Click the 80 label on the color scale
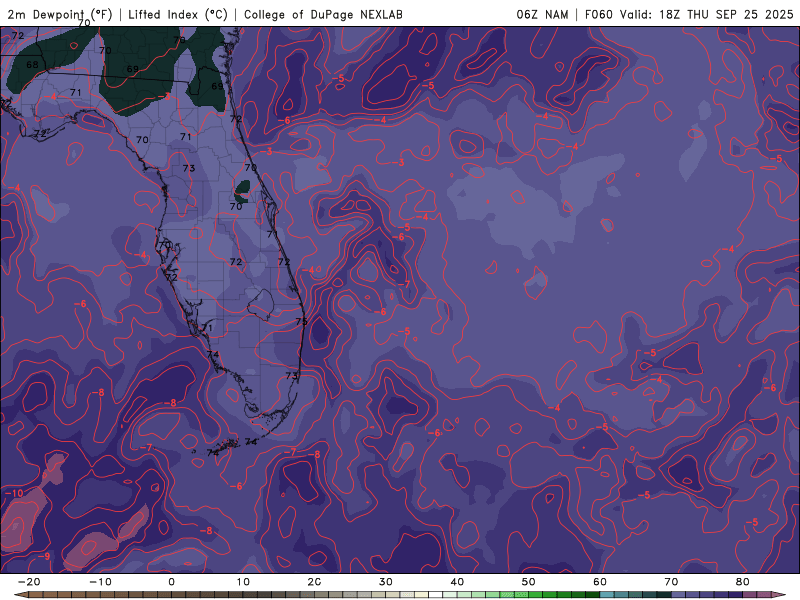The image size is (800, 600). tap(743, 582)
